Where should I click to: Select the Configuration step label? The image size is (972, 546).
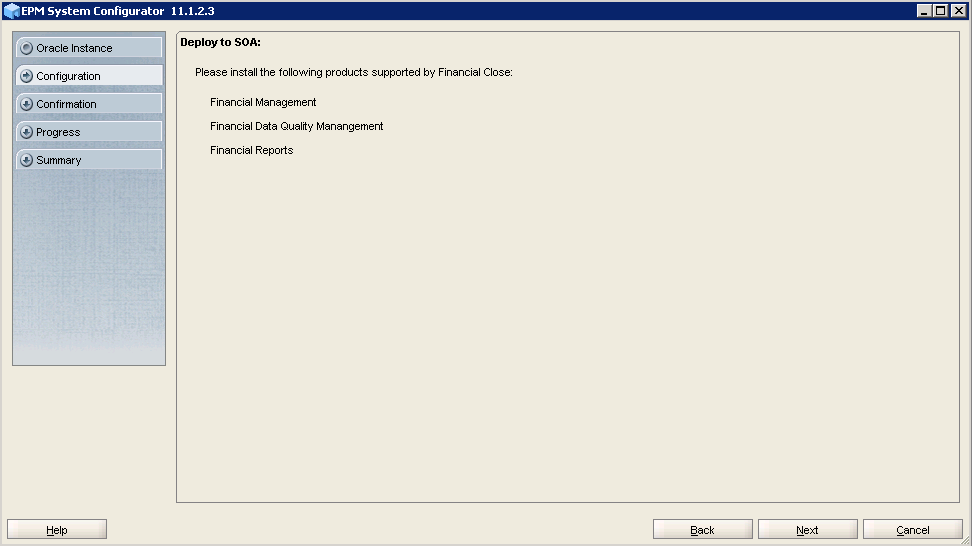[x=68, y=76]
